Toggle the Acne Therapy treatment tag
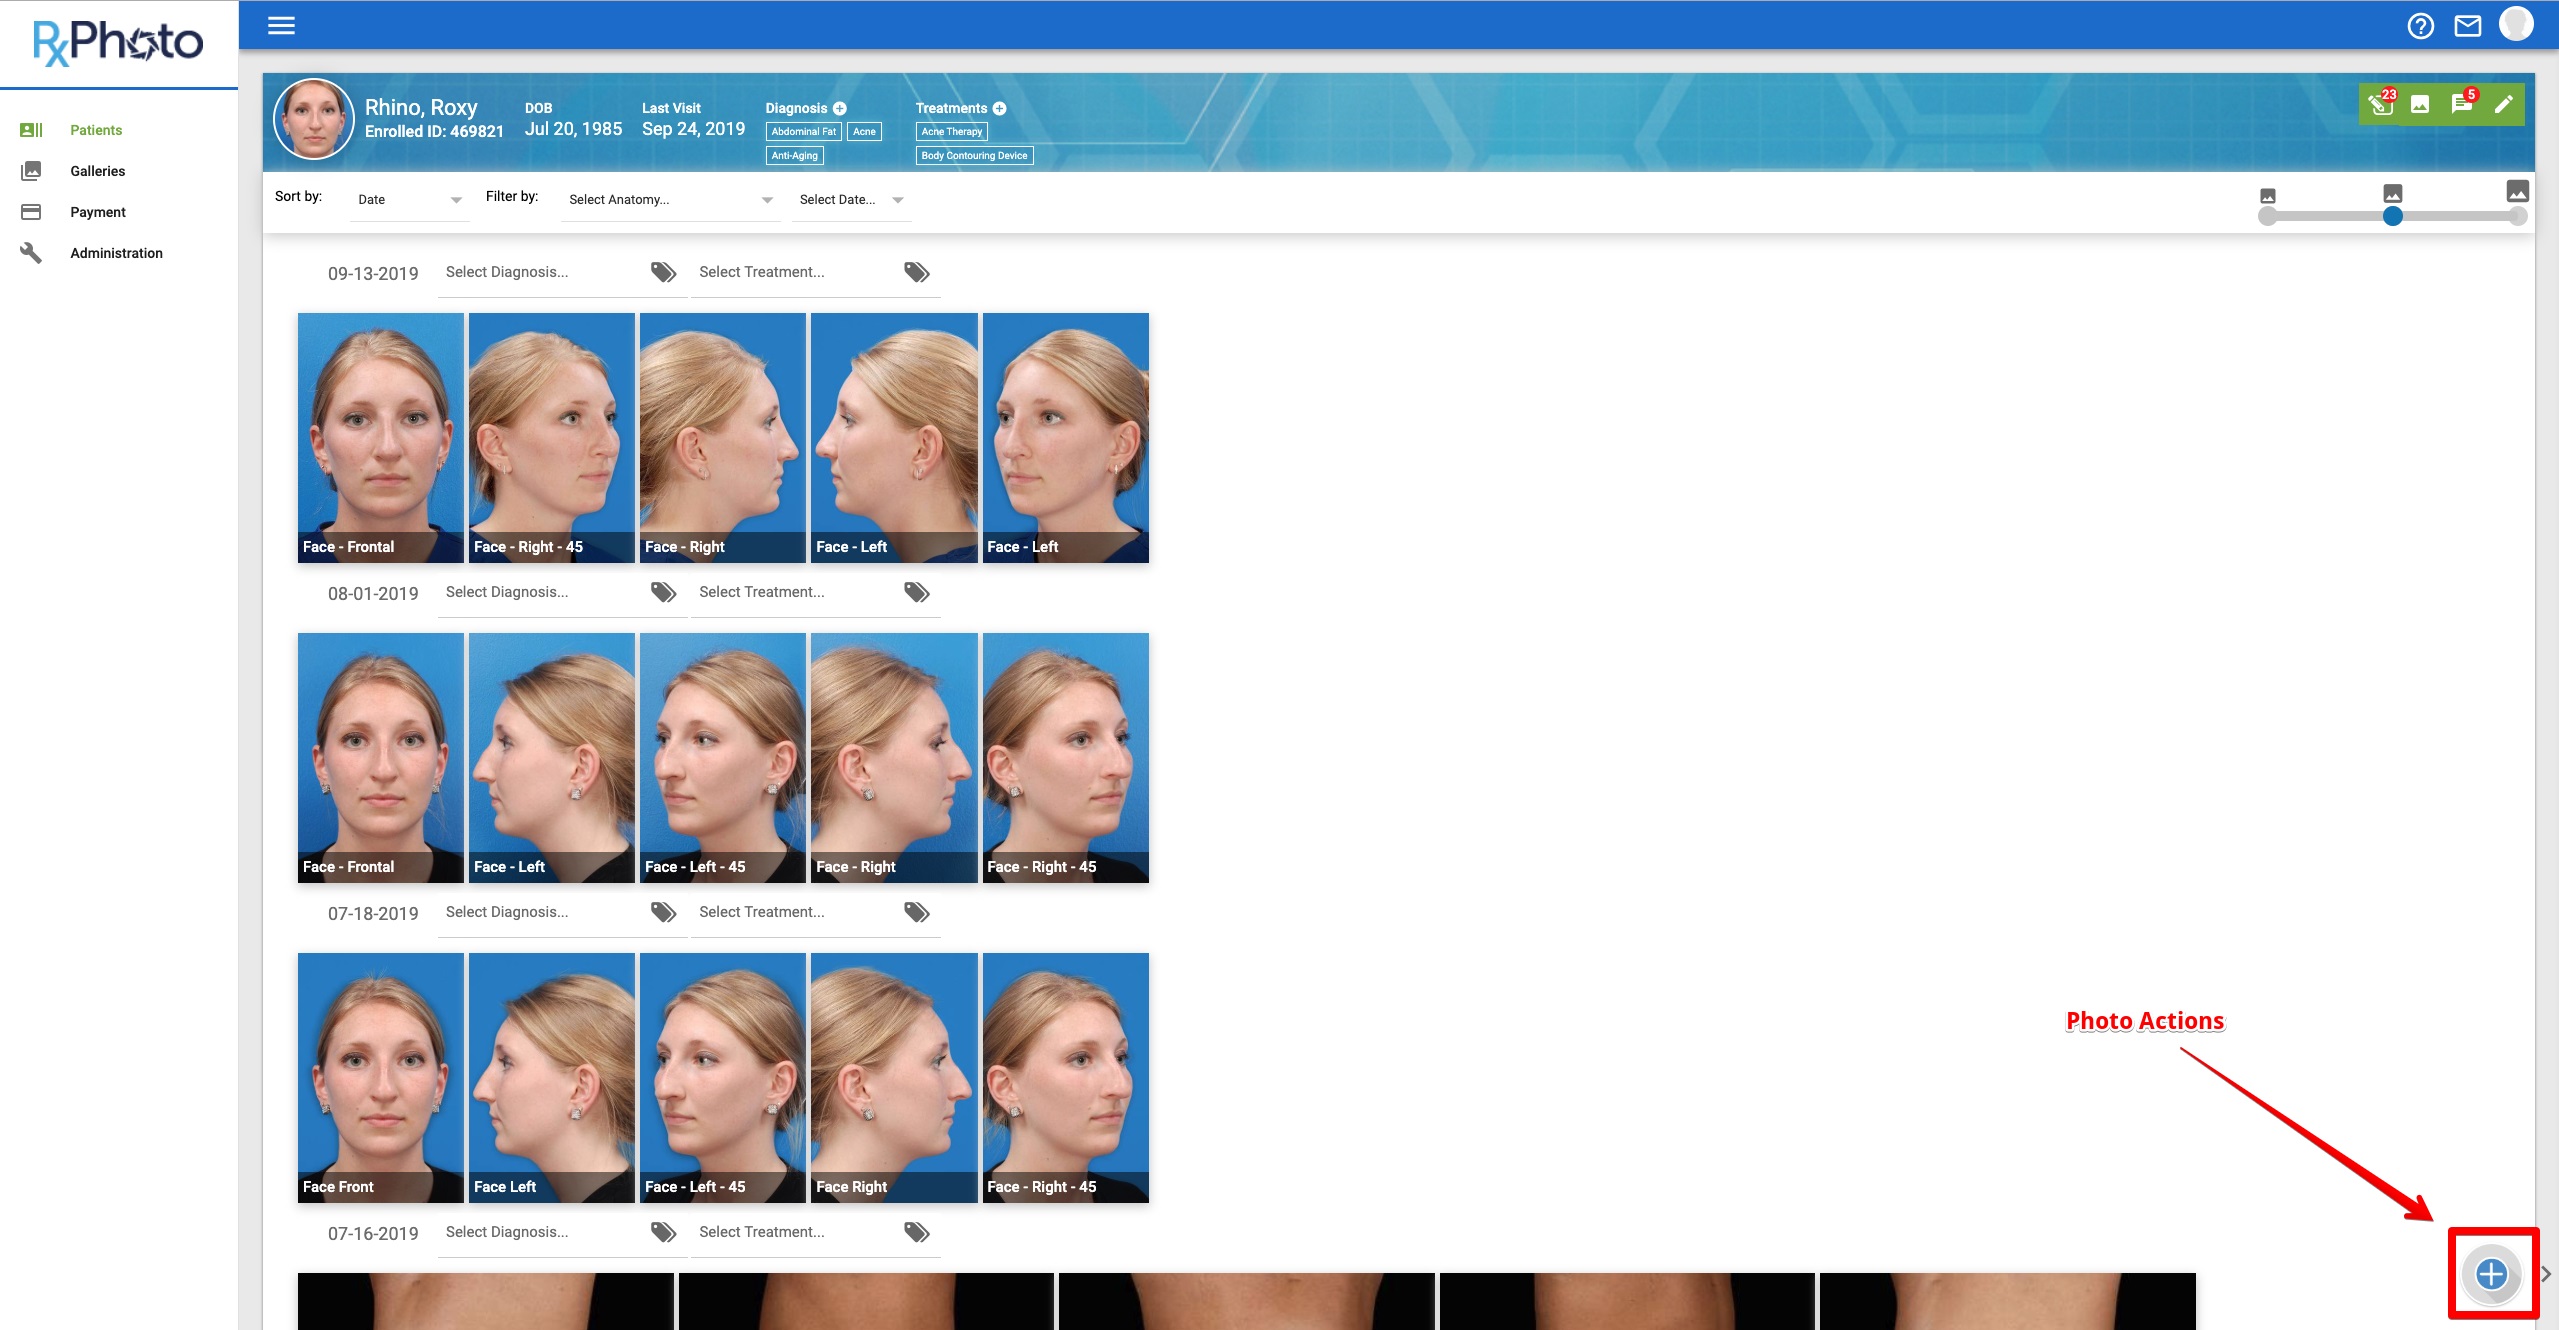The width and height of the screenshot is (2559, 1330). pos(950,131)
